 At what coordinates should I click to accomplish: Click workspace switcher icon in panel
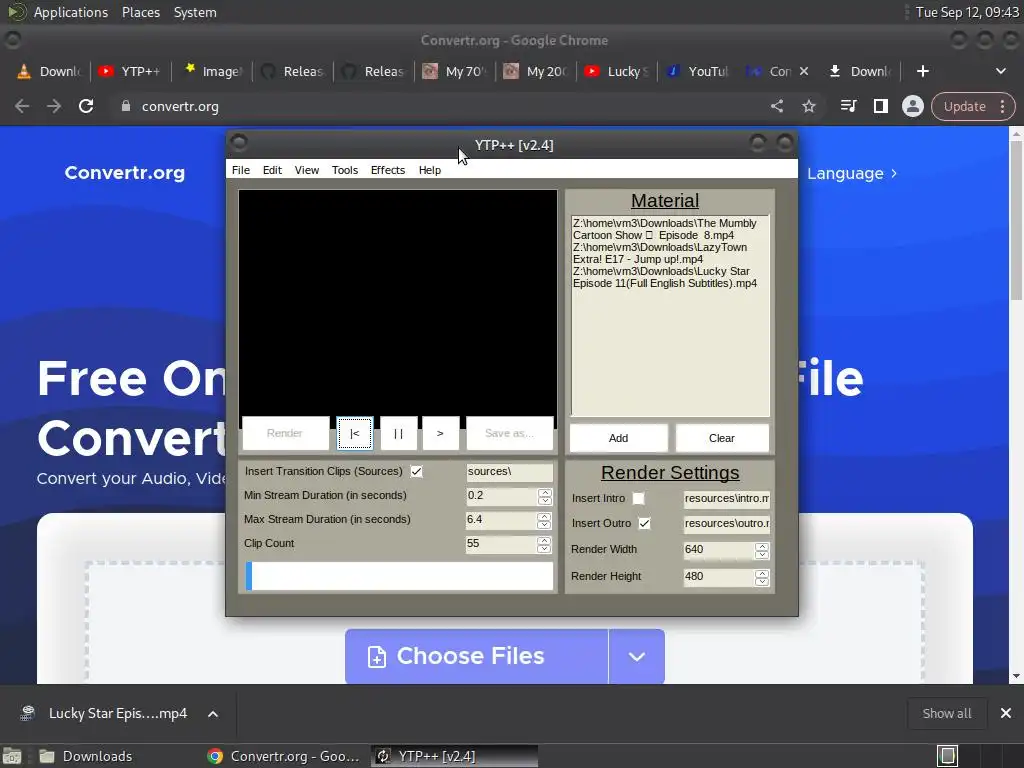(948, 756)
